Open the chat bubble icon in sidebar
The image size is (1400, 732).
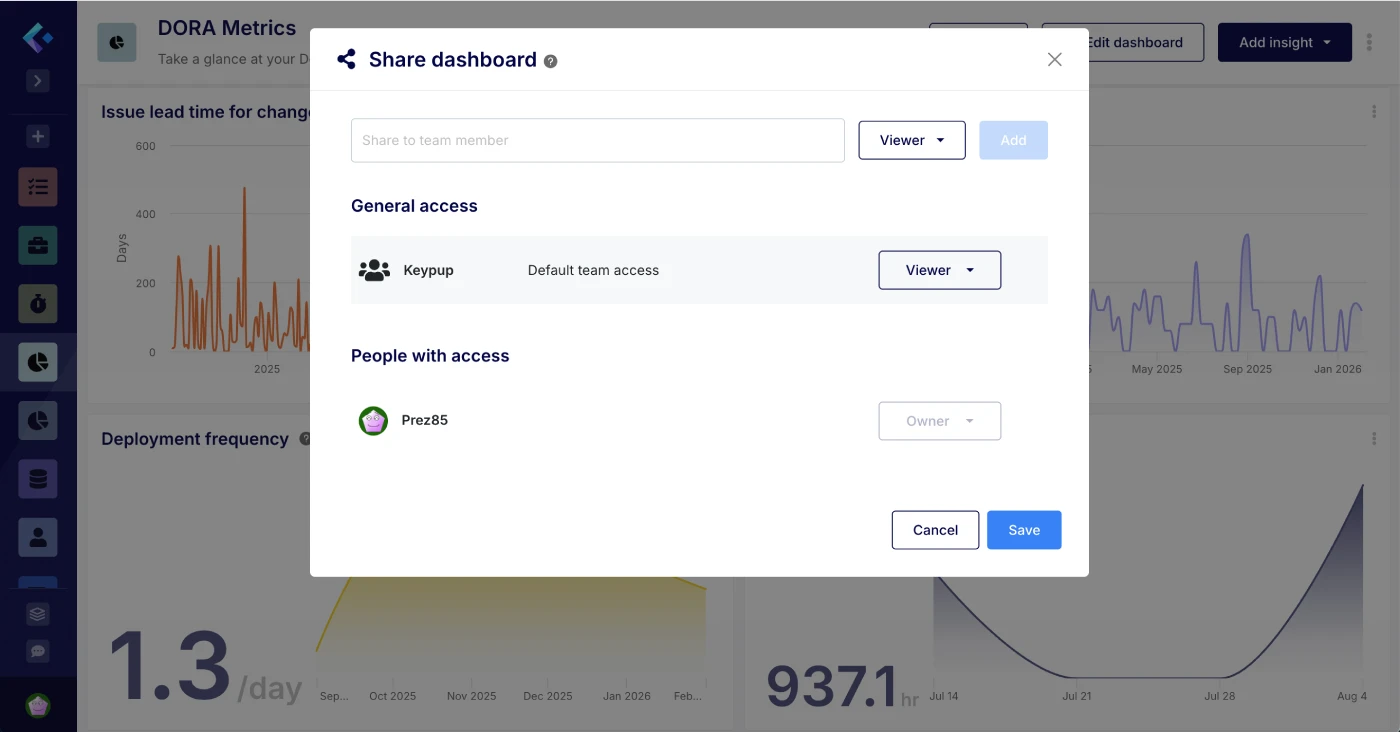point(38,651)
